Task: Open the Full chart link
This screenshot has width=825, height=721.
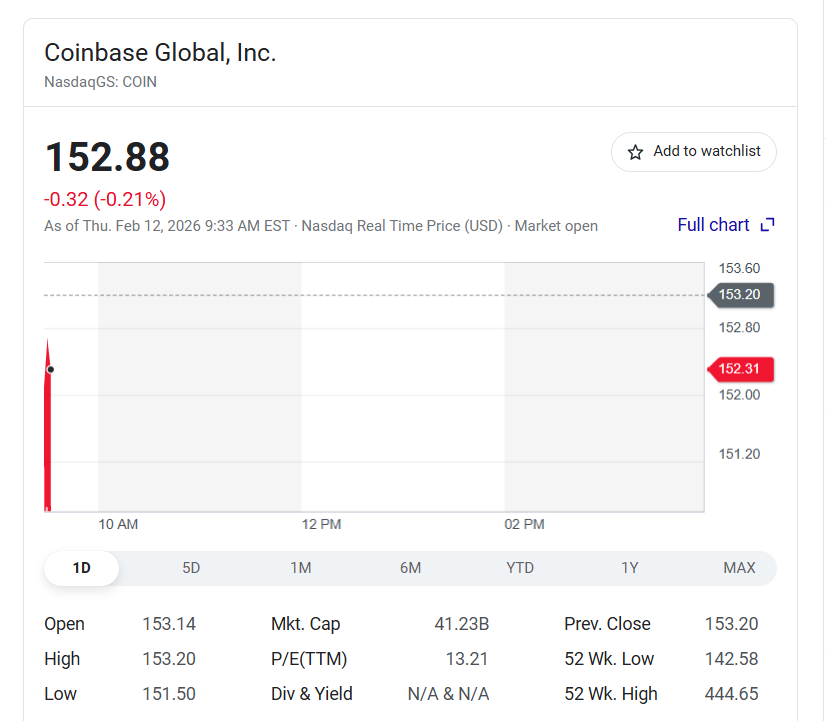Action: point(713,225)
